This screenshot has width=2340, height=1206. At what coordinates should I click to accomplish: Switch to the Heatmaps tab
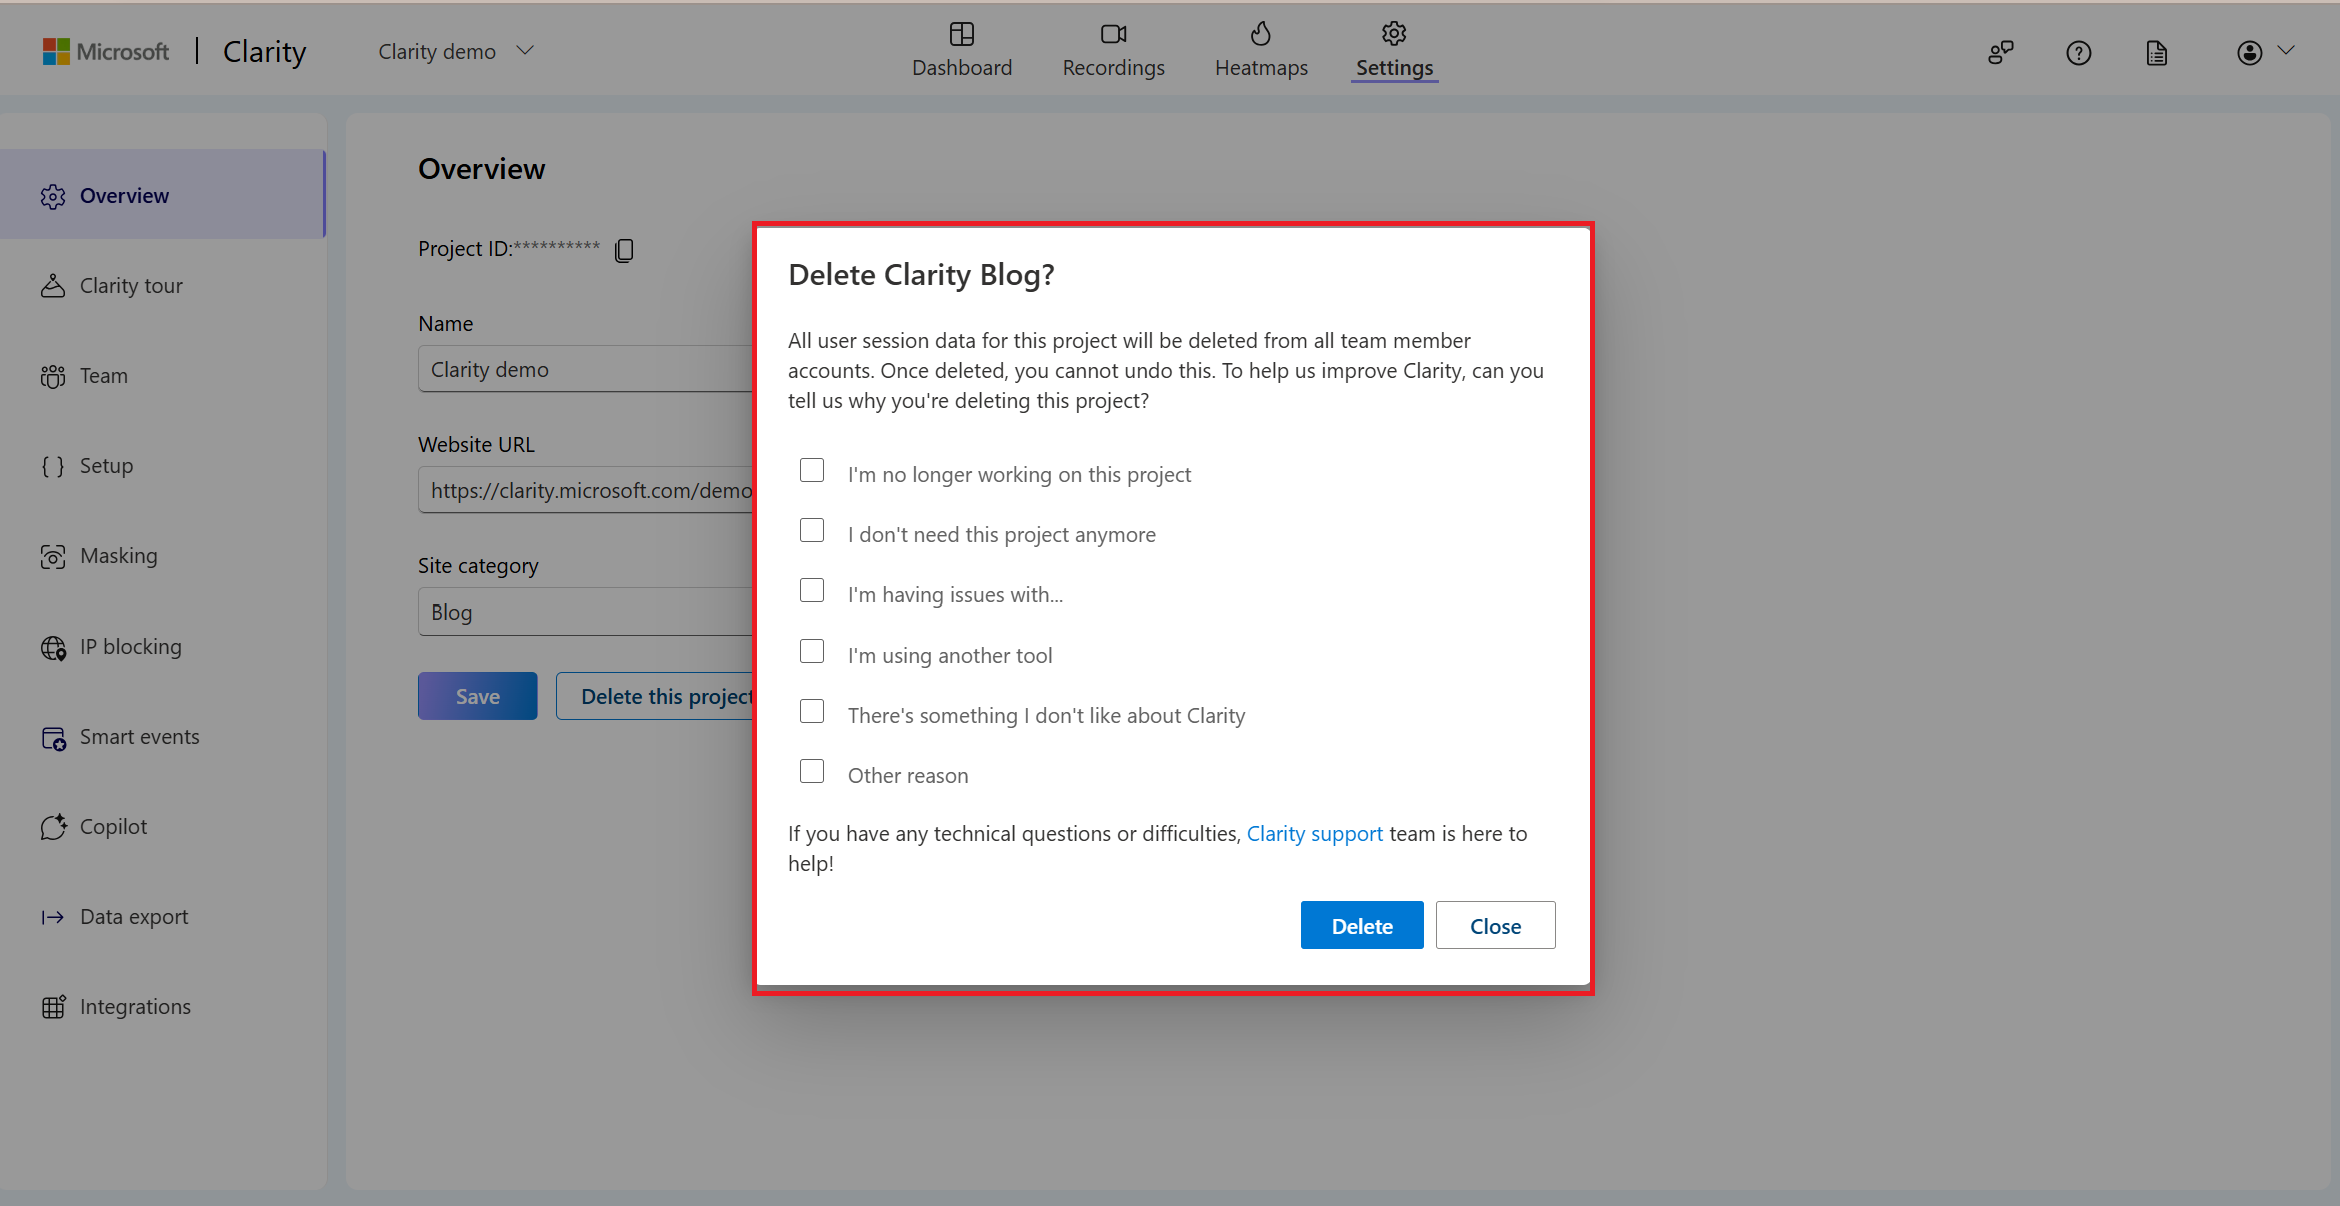[x=1261, y=50]
